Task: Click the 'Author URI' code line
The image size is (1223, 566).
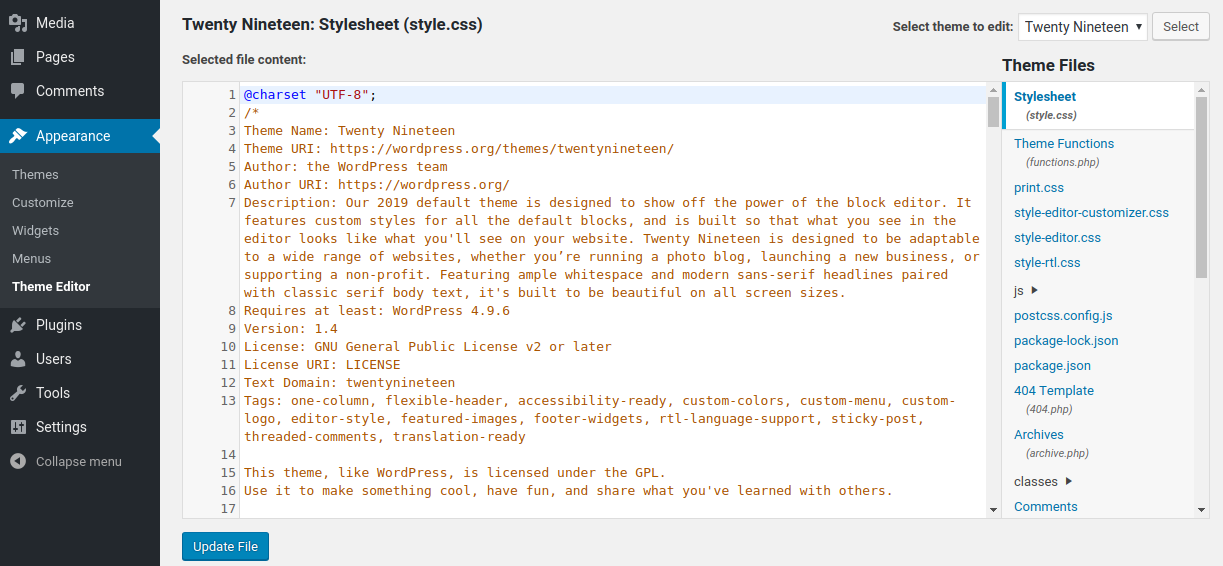Action: [377, 185]
